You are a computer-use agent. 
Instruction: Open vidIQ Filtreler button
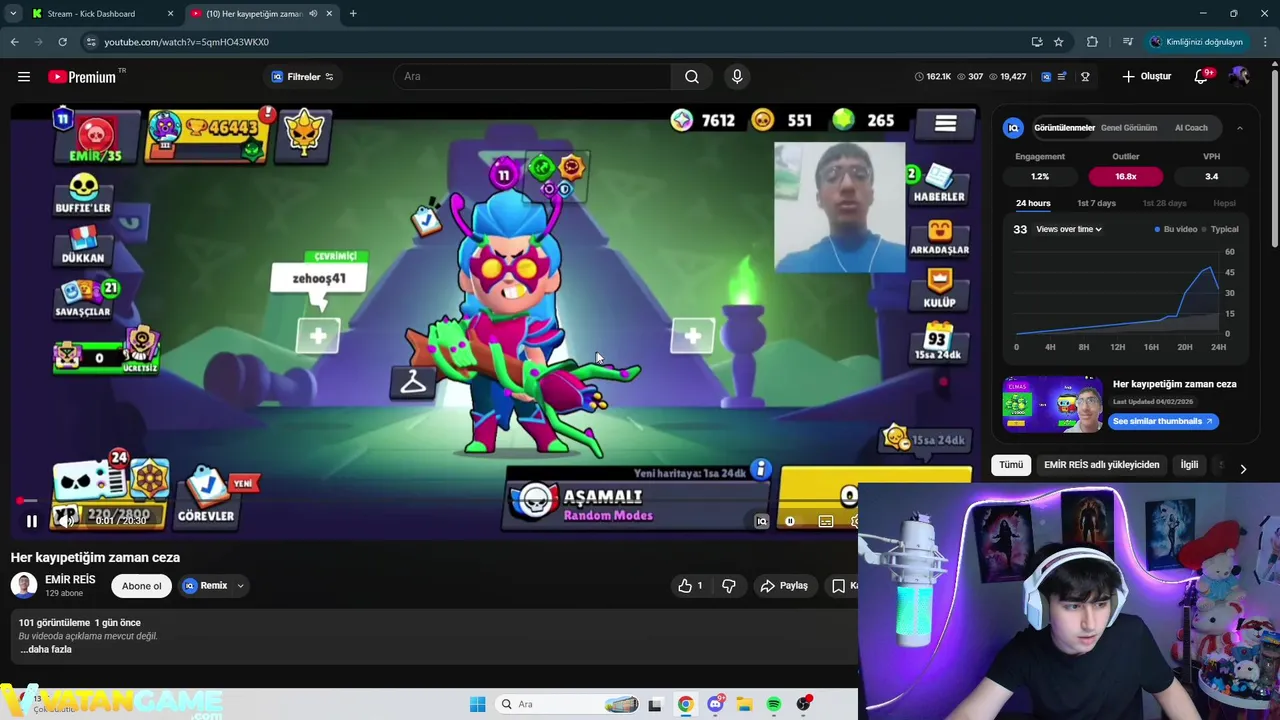click(x=302, y=76)
